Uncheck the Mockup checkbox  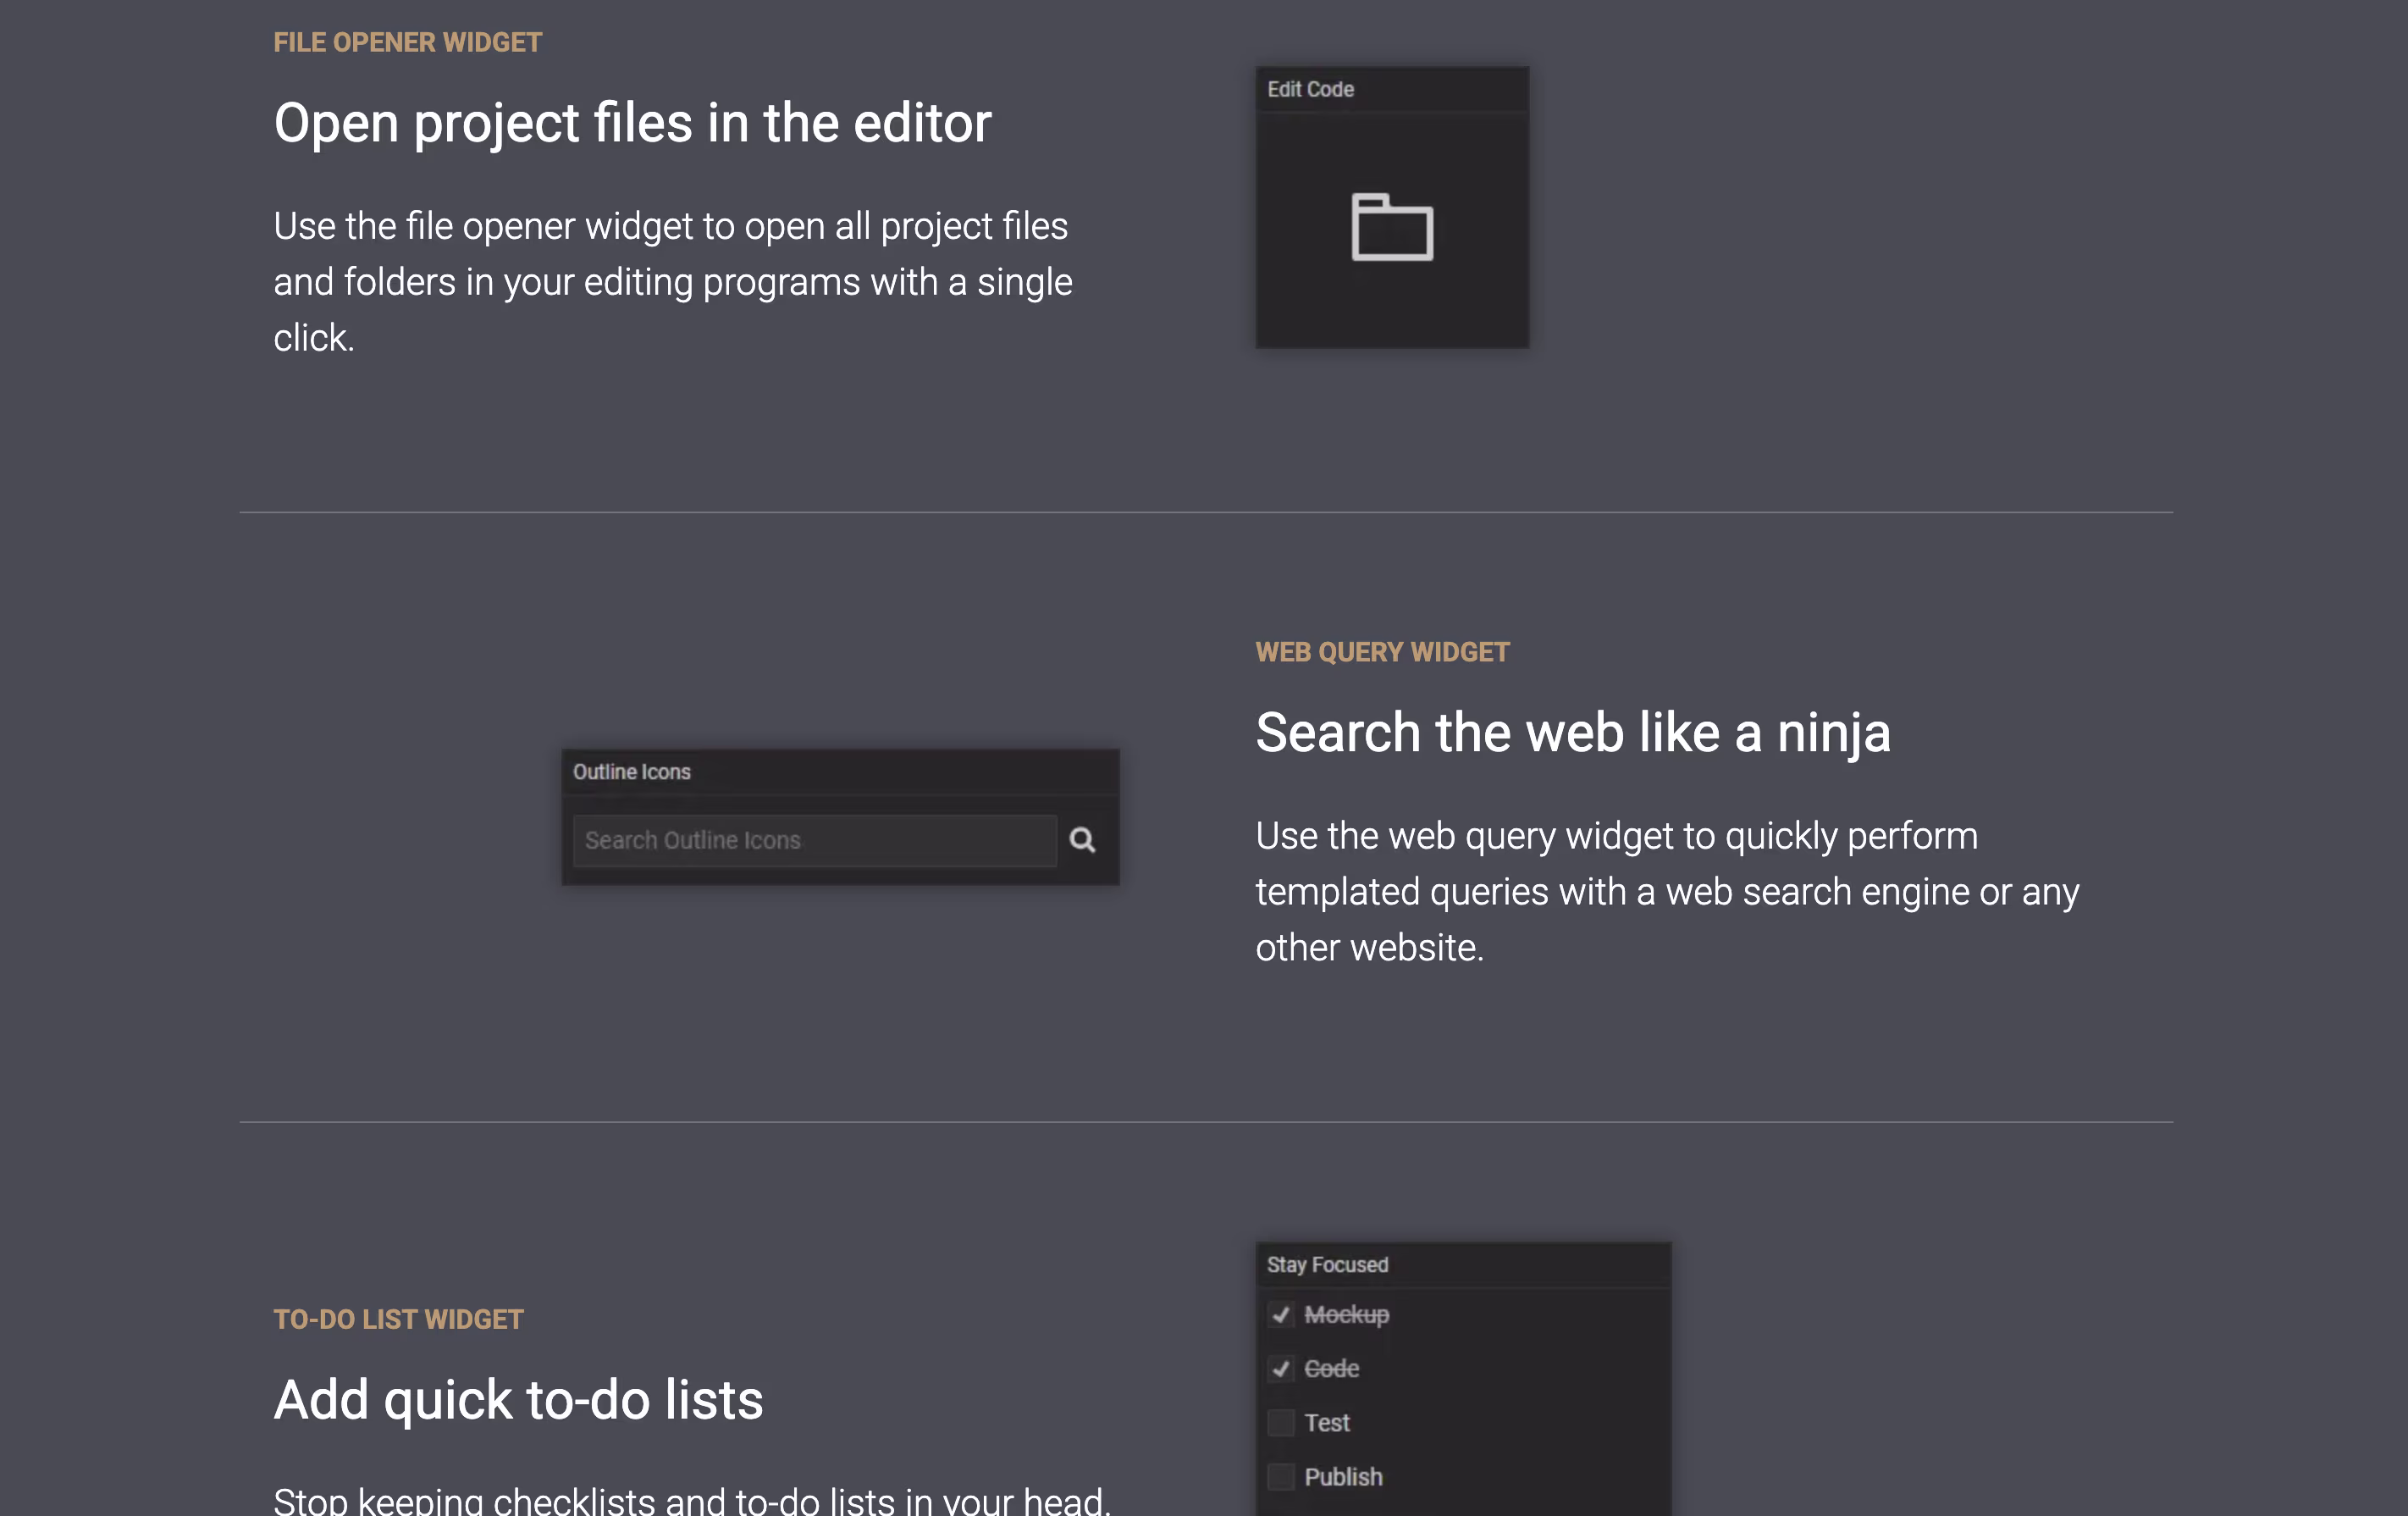1280,1314
